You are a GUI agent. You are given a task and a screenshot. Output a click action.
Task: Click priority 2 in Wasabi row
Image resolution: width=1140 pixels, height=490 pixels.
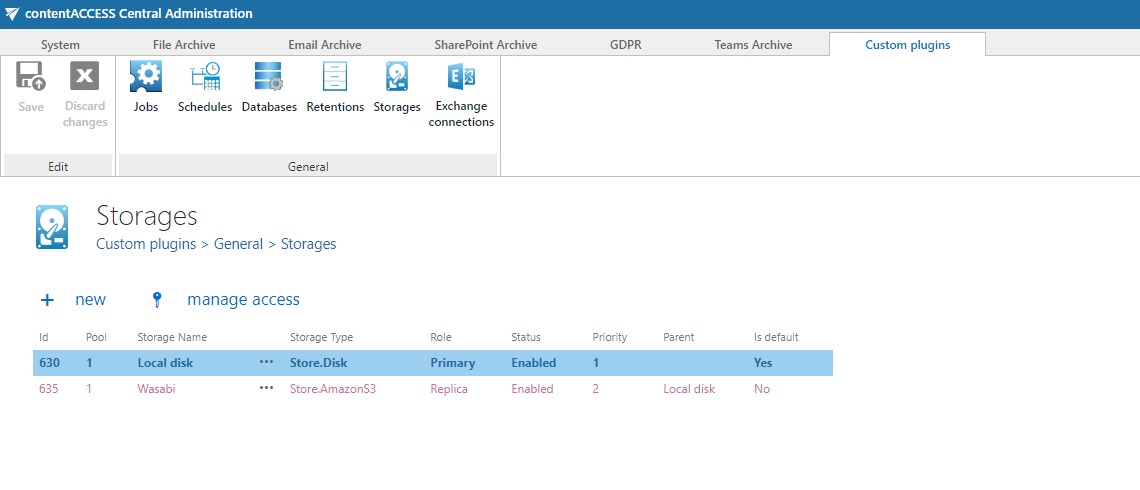(595, 389)
